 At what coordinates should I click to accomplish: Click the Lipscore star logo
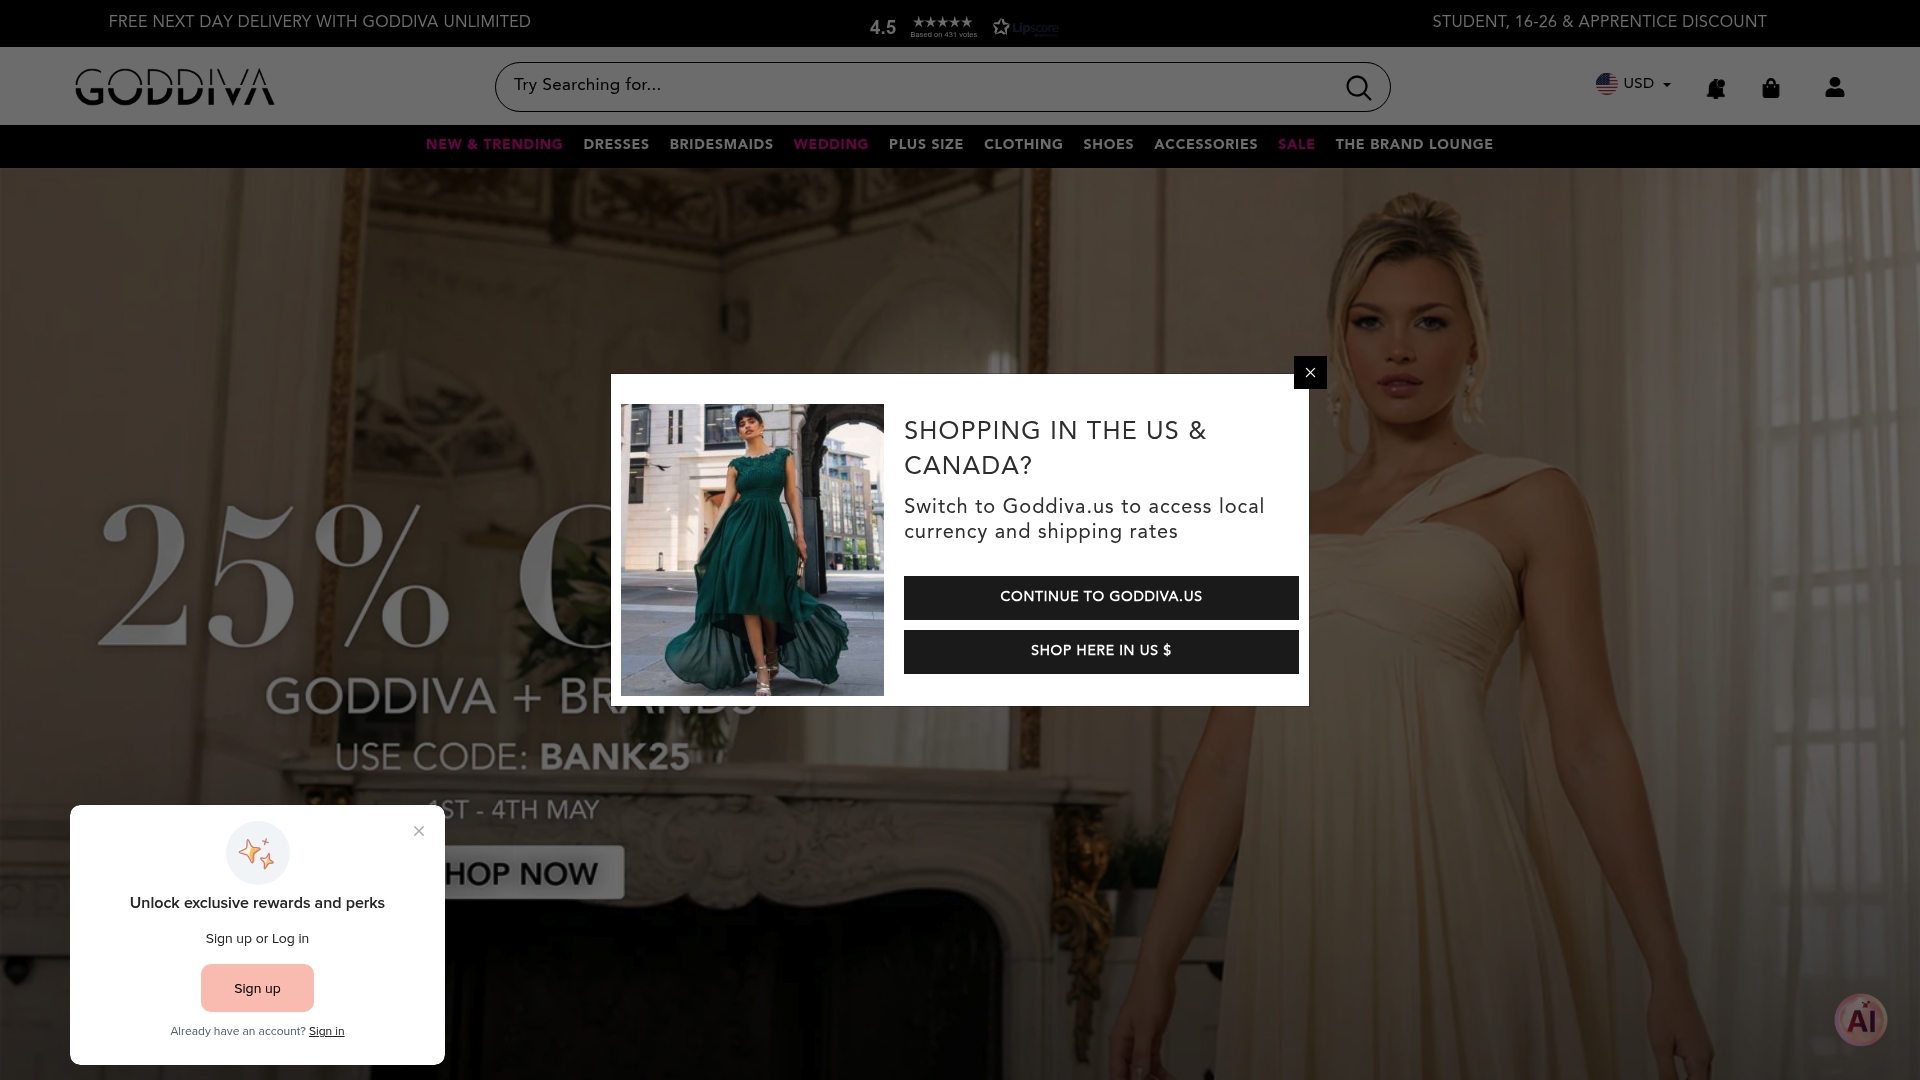1026,27
